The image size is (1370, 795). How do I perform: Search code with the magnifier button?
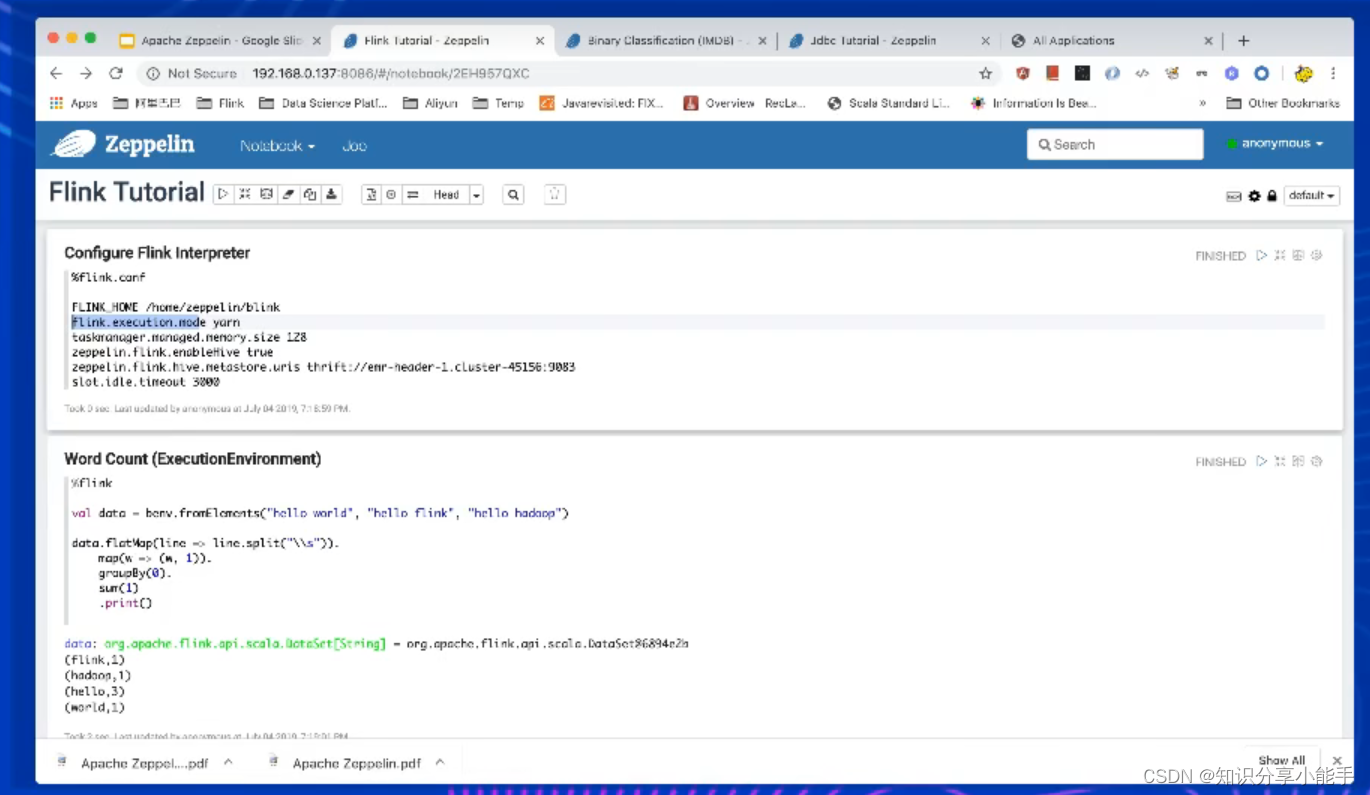(x=513, y=195)
